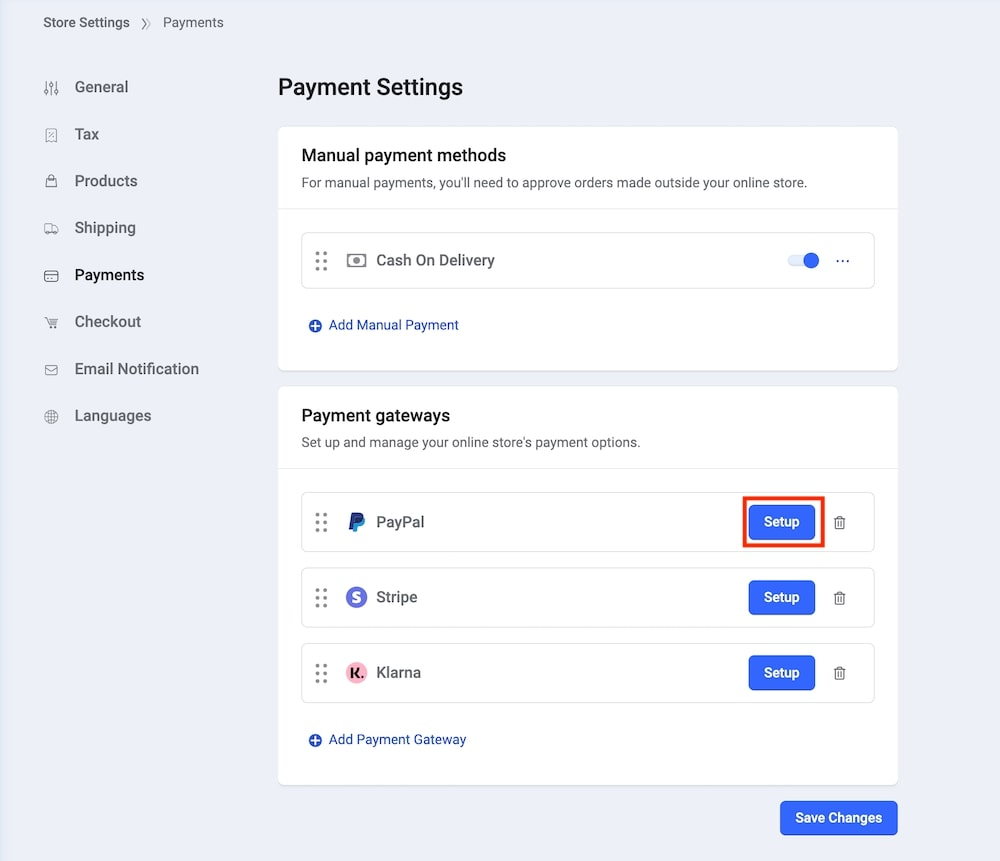Set up the PayPal gateway
Screen dimensions: 1000x861
coord(782,522)
